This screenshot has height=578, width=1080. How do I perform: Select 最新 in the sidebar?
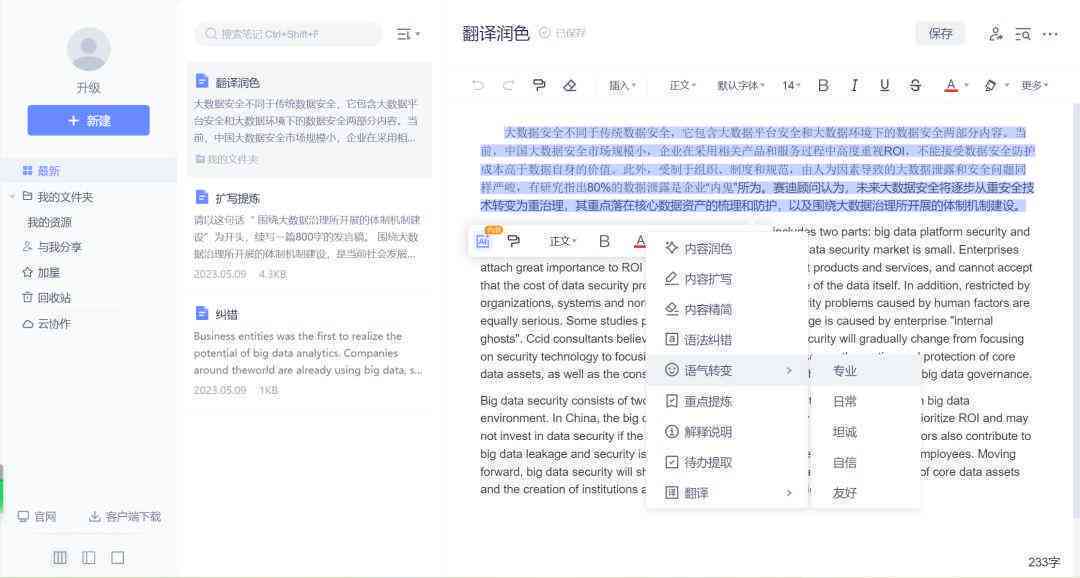[88, 170]
